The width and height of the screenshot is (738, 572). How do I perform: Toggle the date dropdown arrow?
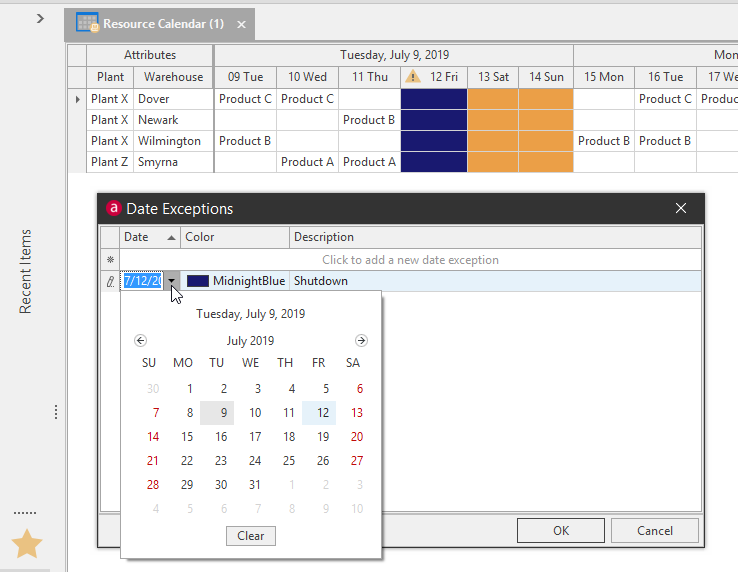172,281
